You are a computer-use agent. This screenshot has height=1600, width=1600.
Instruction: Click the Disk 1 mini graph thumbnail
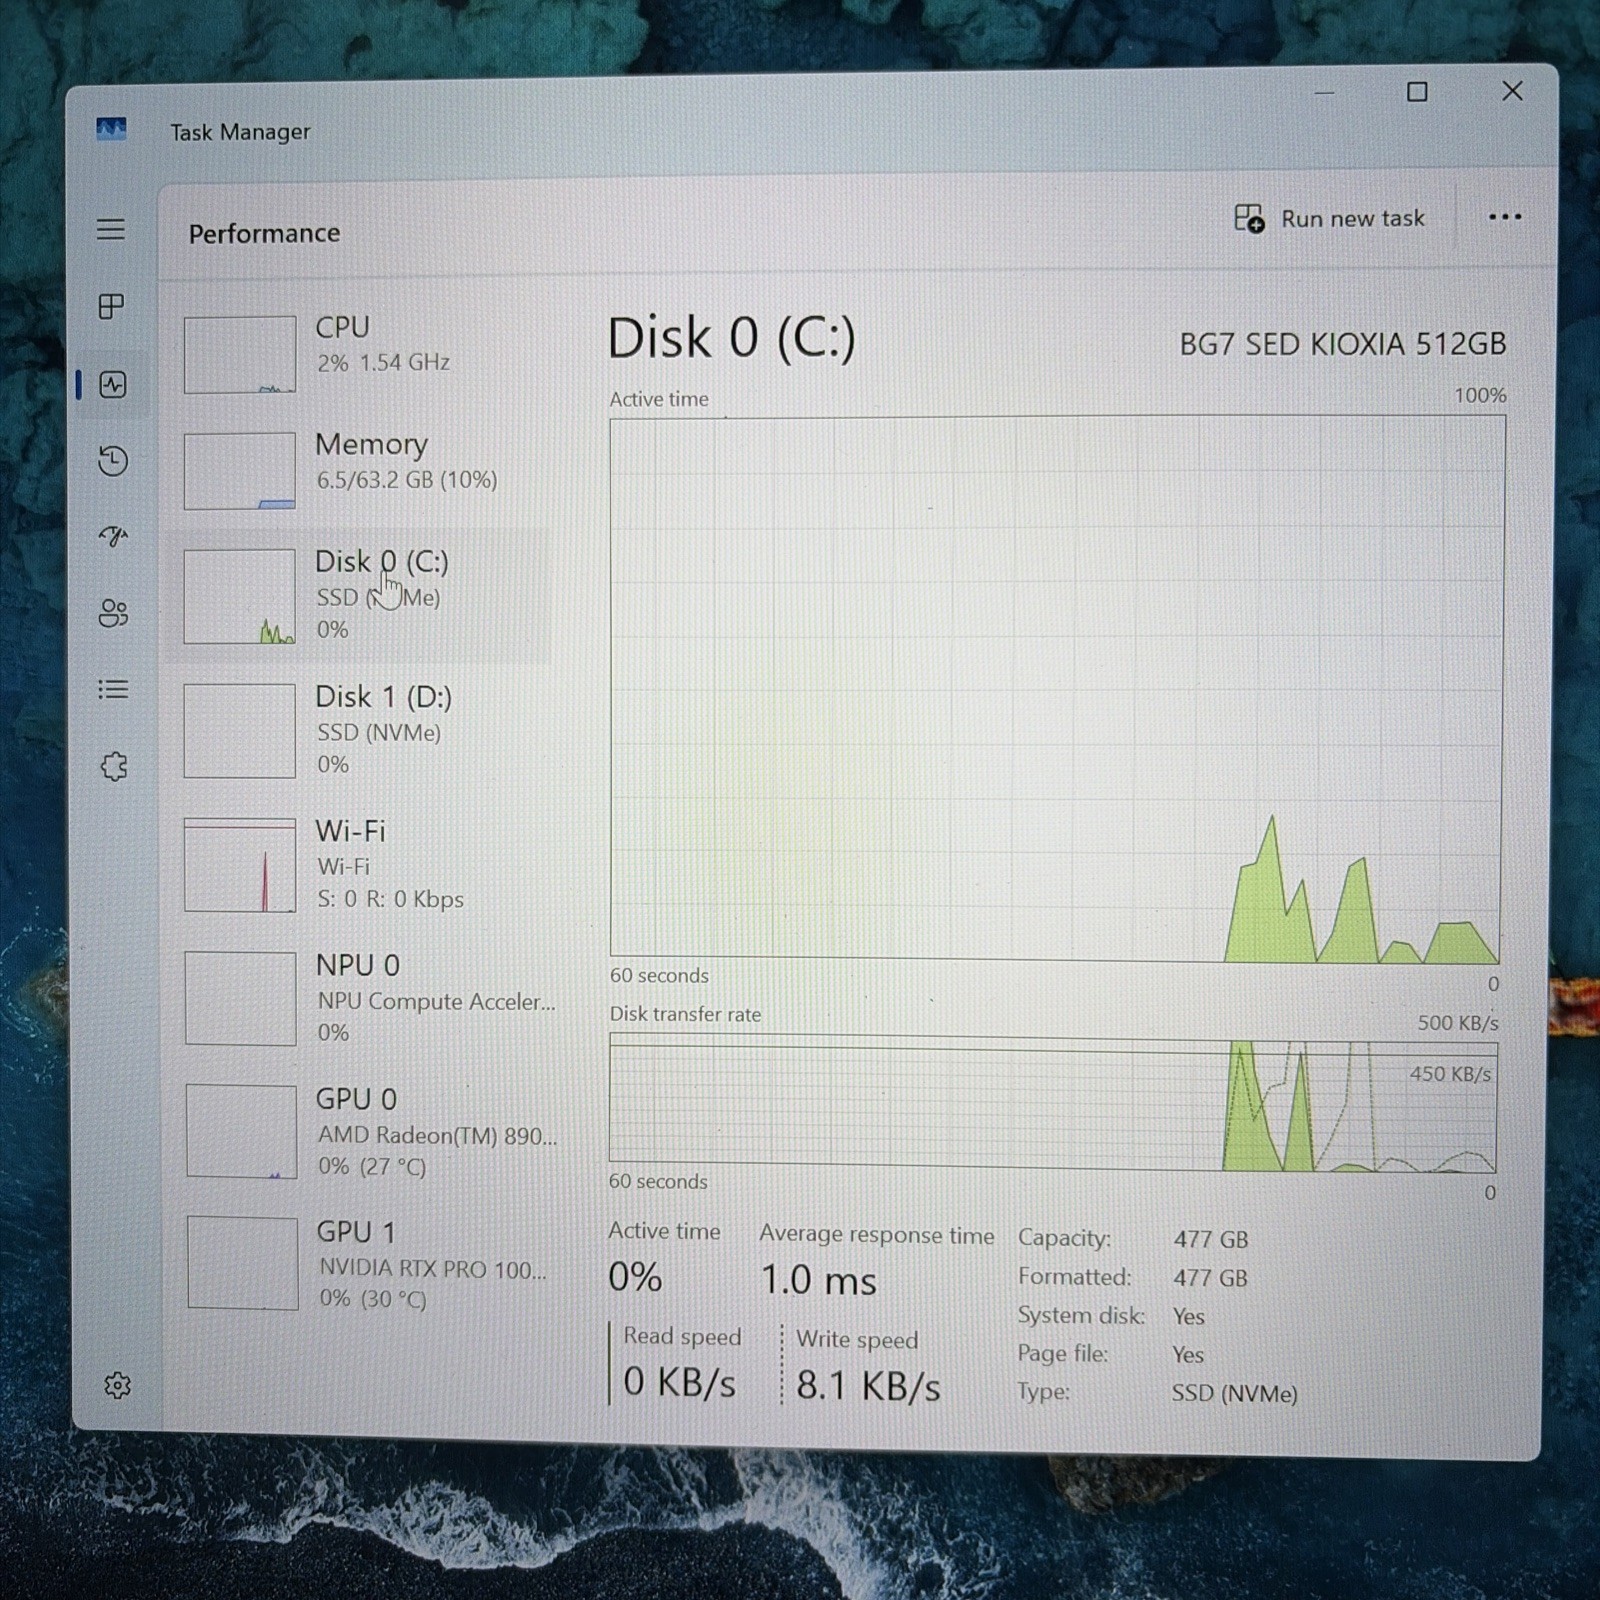[x=240, y=731]
